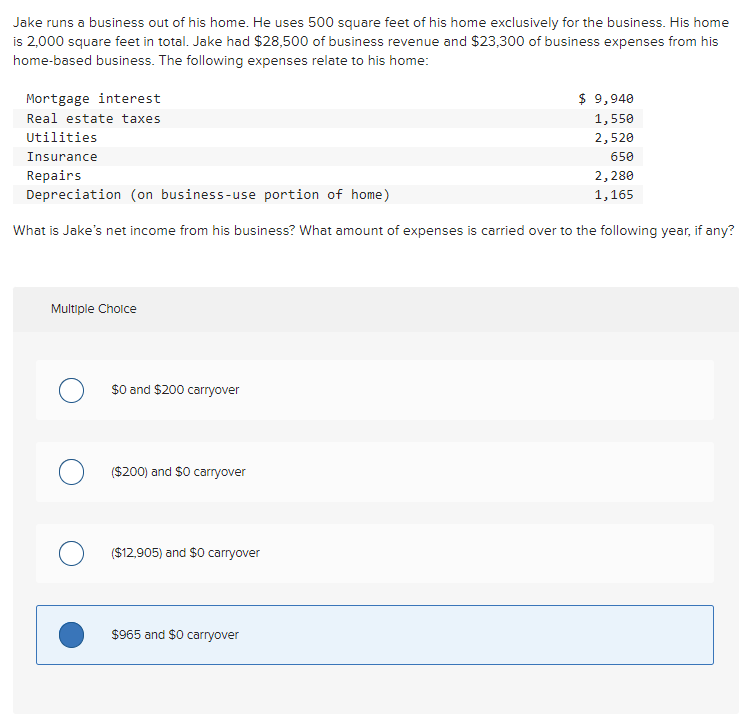Click the 1,165 depreciation amount
The width and height of the screenshot is (755, 722).
[x=614, y=195]
